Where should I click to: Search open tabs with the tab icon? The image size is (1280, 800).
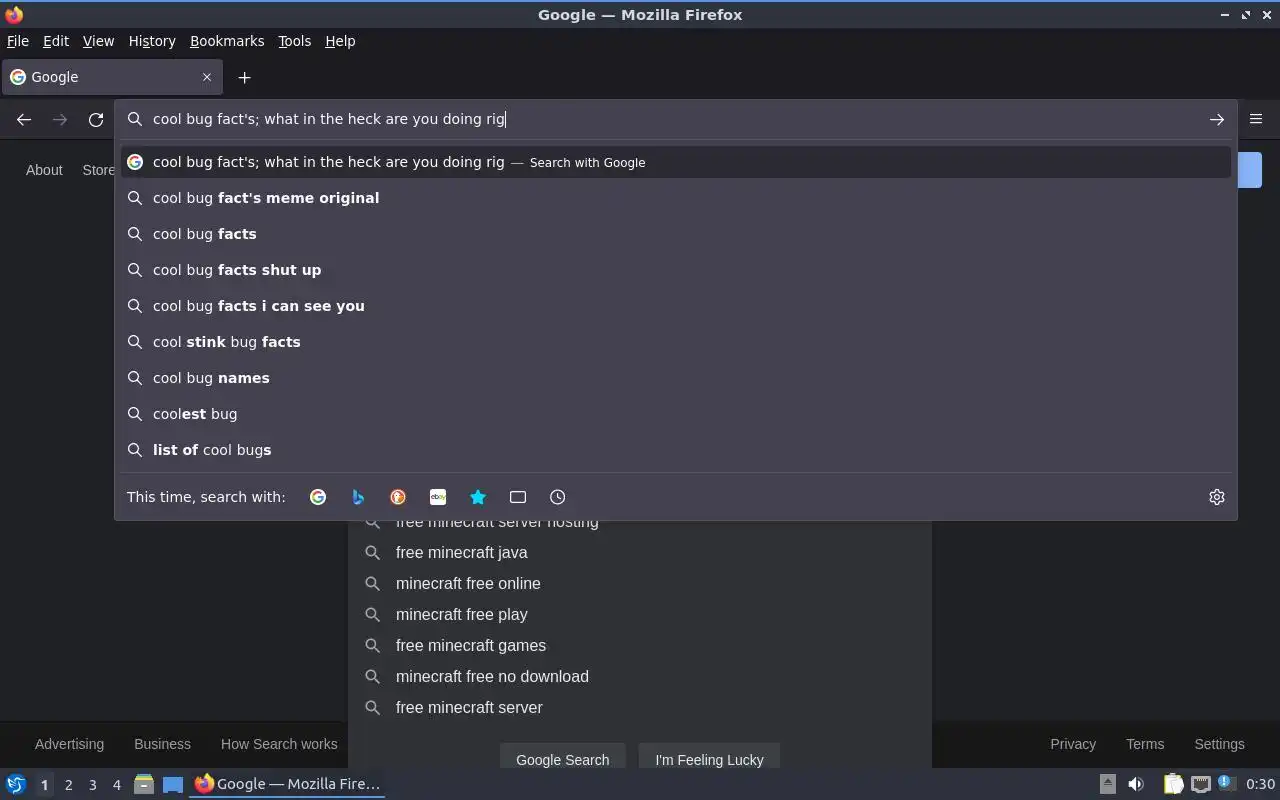tap(518, 497)
